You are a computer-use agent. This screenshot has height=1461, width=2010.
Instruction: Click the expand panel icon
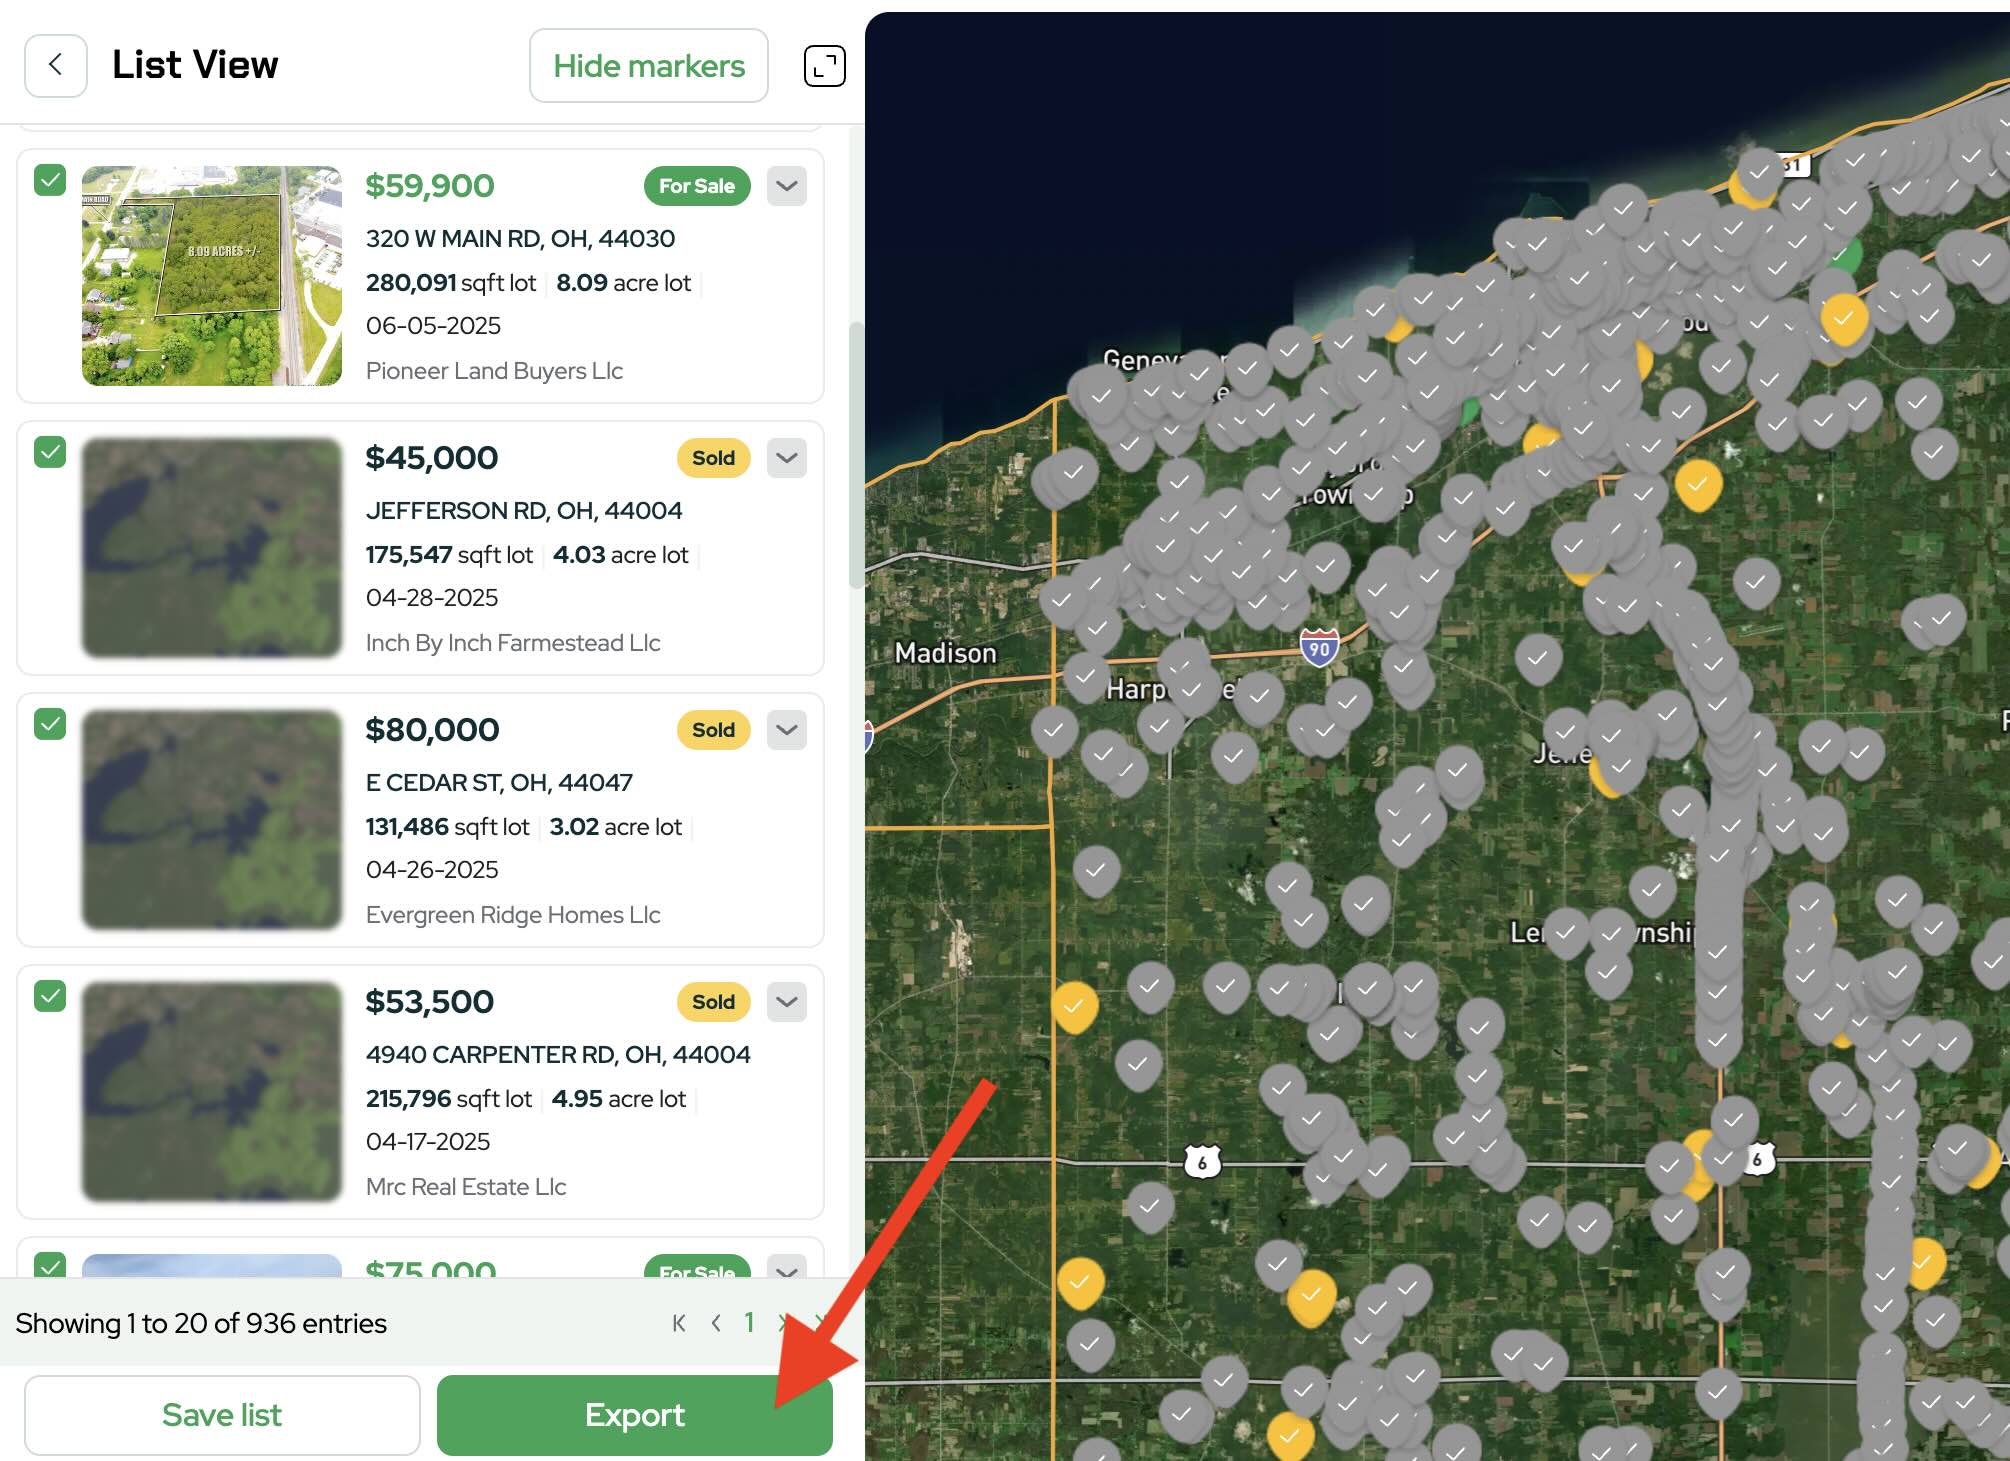pos(824,66)
